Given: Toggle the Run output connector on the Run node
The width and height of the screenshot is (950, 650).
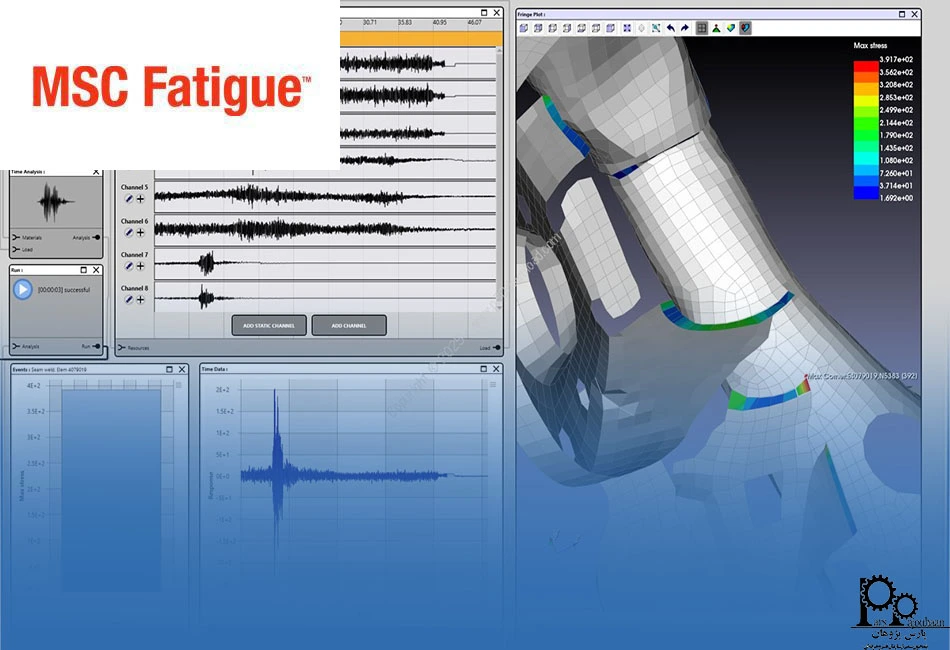Looking at the screenshot, I should pos(97,345).
